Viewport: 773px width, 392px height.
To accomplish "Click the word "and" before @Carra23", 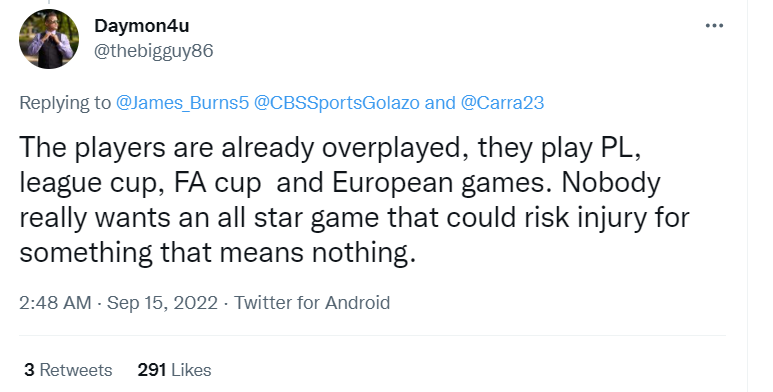I will (440, 103).
